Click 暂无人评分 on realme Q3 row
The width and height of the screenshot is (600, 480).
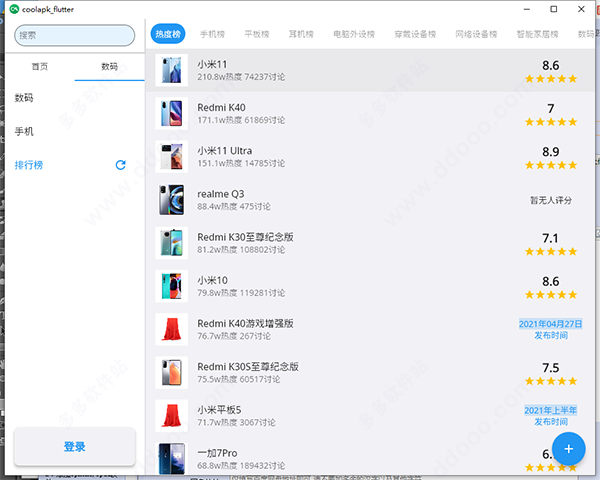coord(551,200)
